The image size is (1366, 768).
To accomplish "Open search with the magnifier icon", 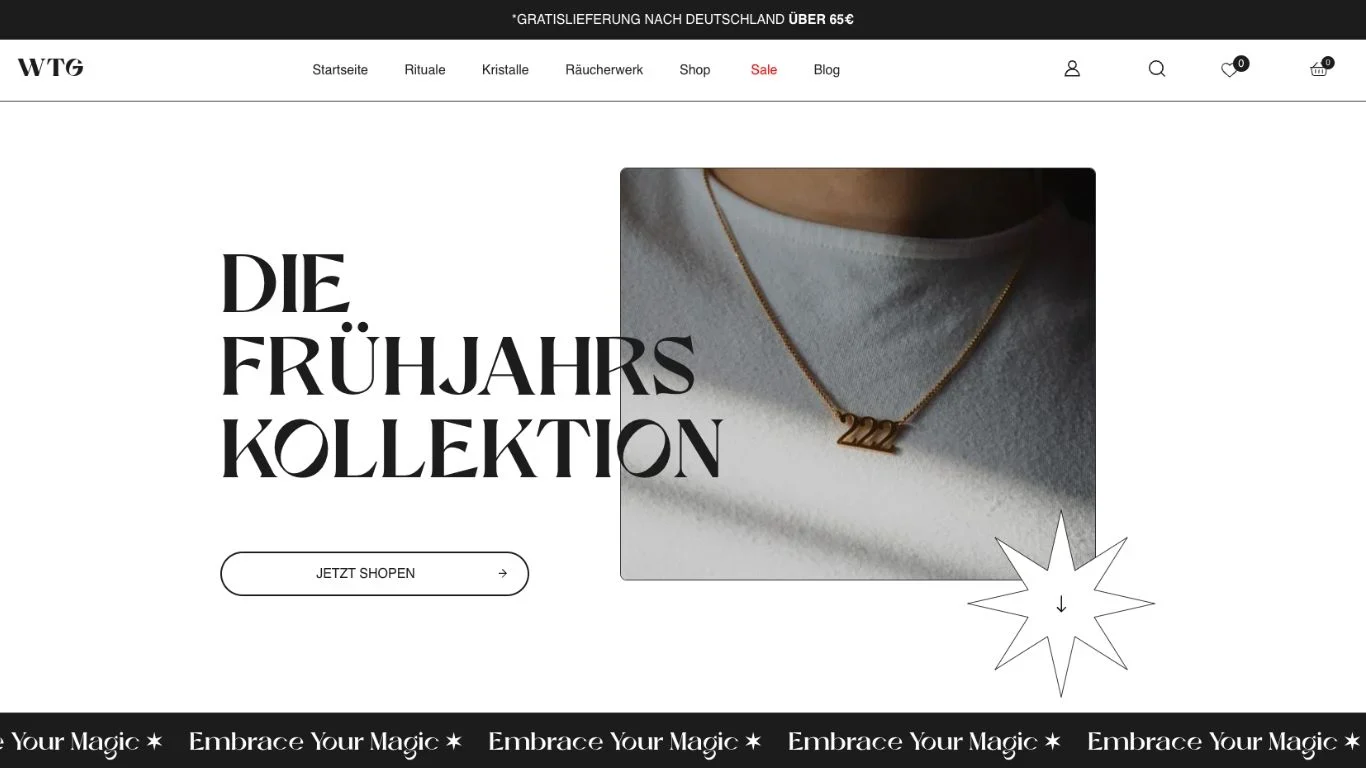I will tap(1157, 69).
